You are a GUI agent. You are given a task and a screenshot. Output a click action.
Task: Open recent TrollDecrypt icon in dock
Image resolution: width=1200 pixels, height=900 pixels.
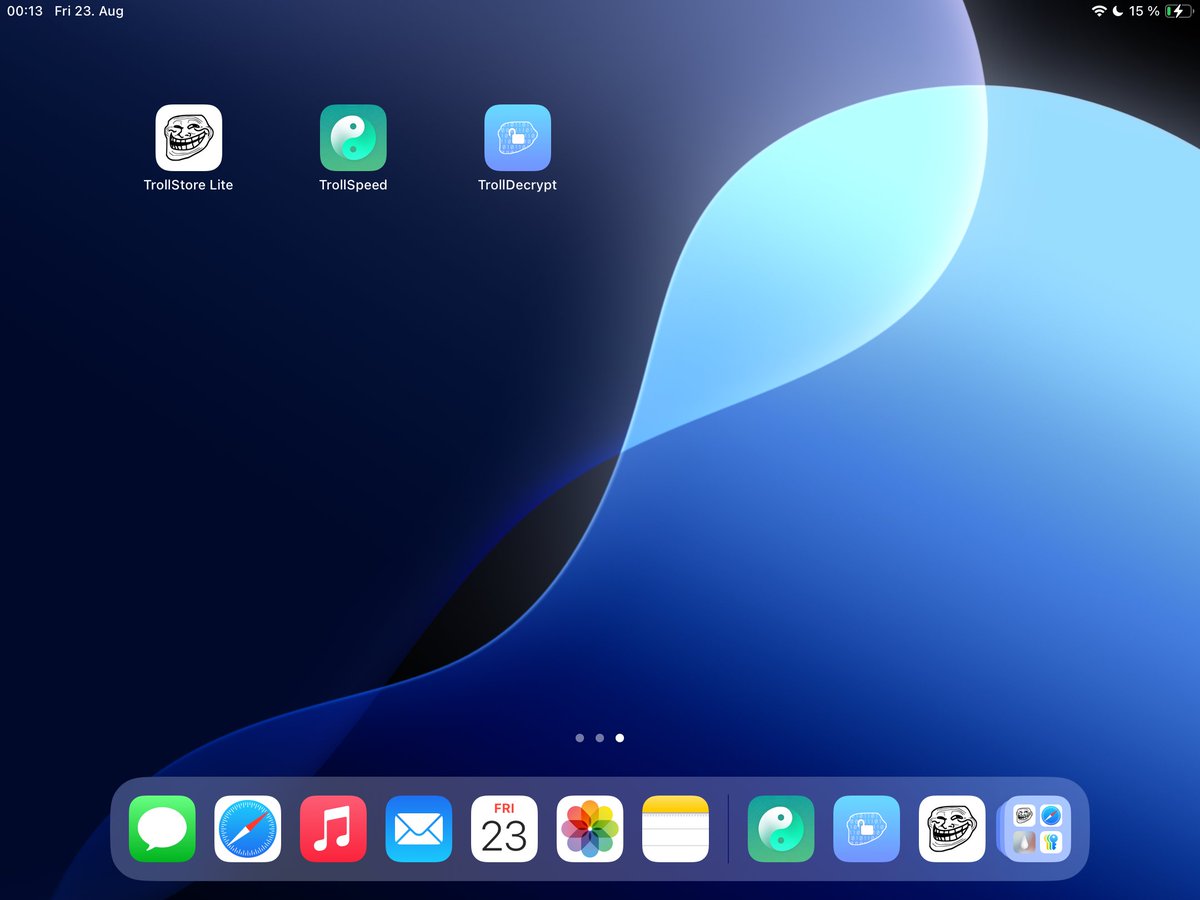[x=867, y=829]
